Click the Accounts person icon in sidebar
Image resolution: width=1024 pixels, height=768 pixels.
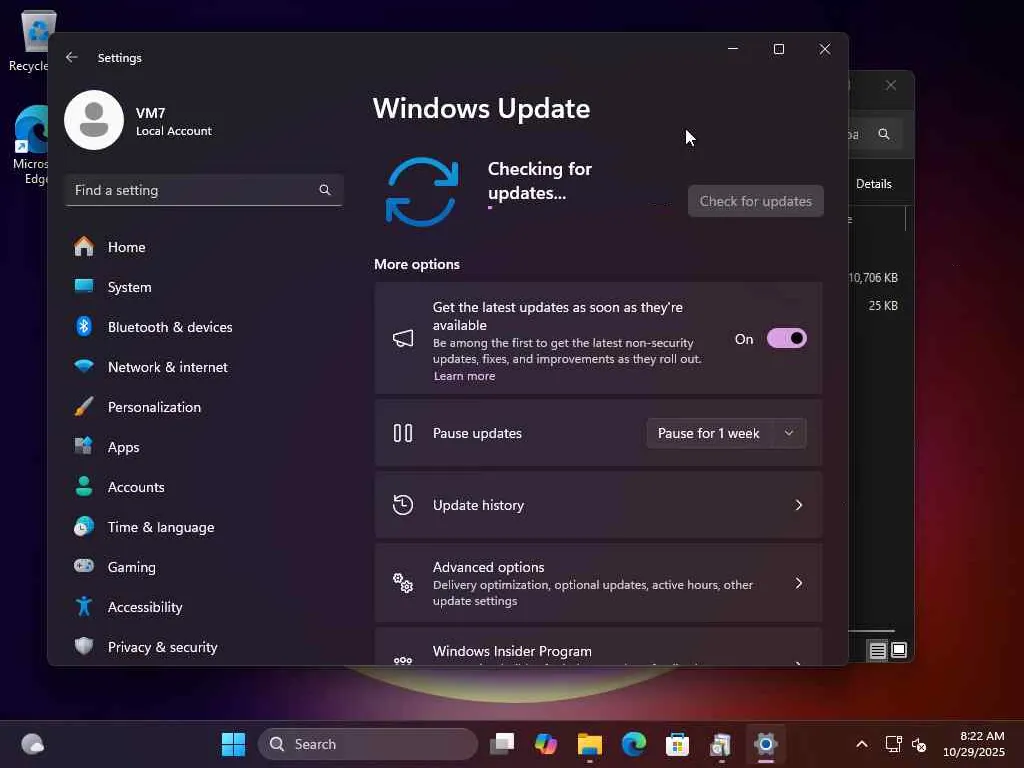coord(84,487)
